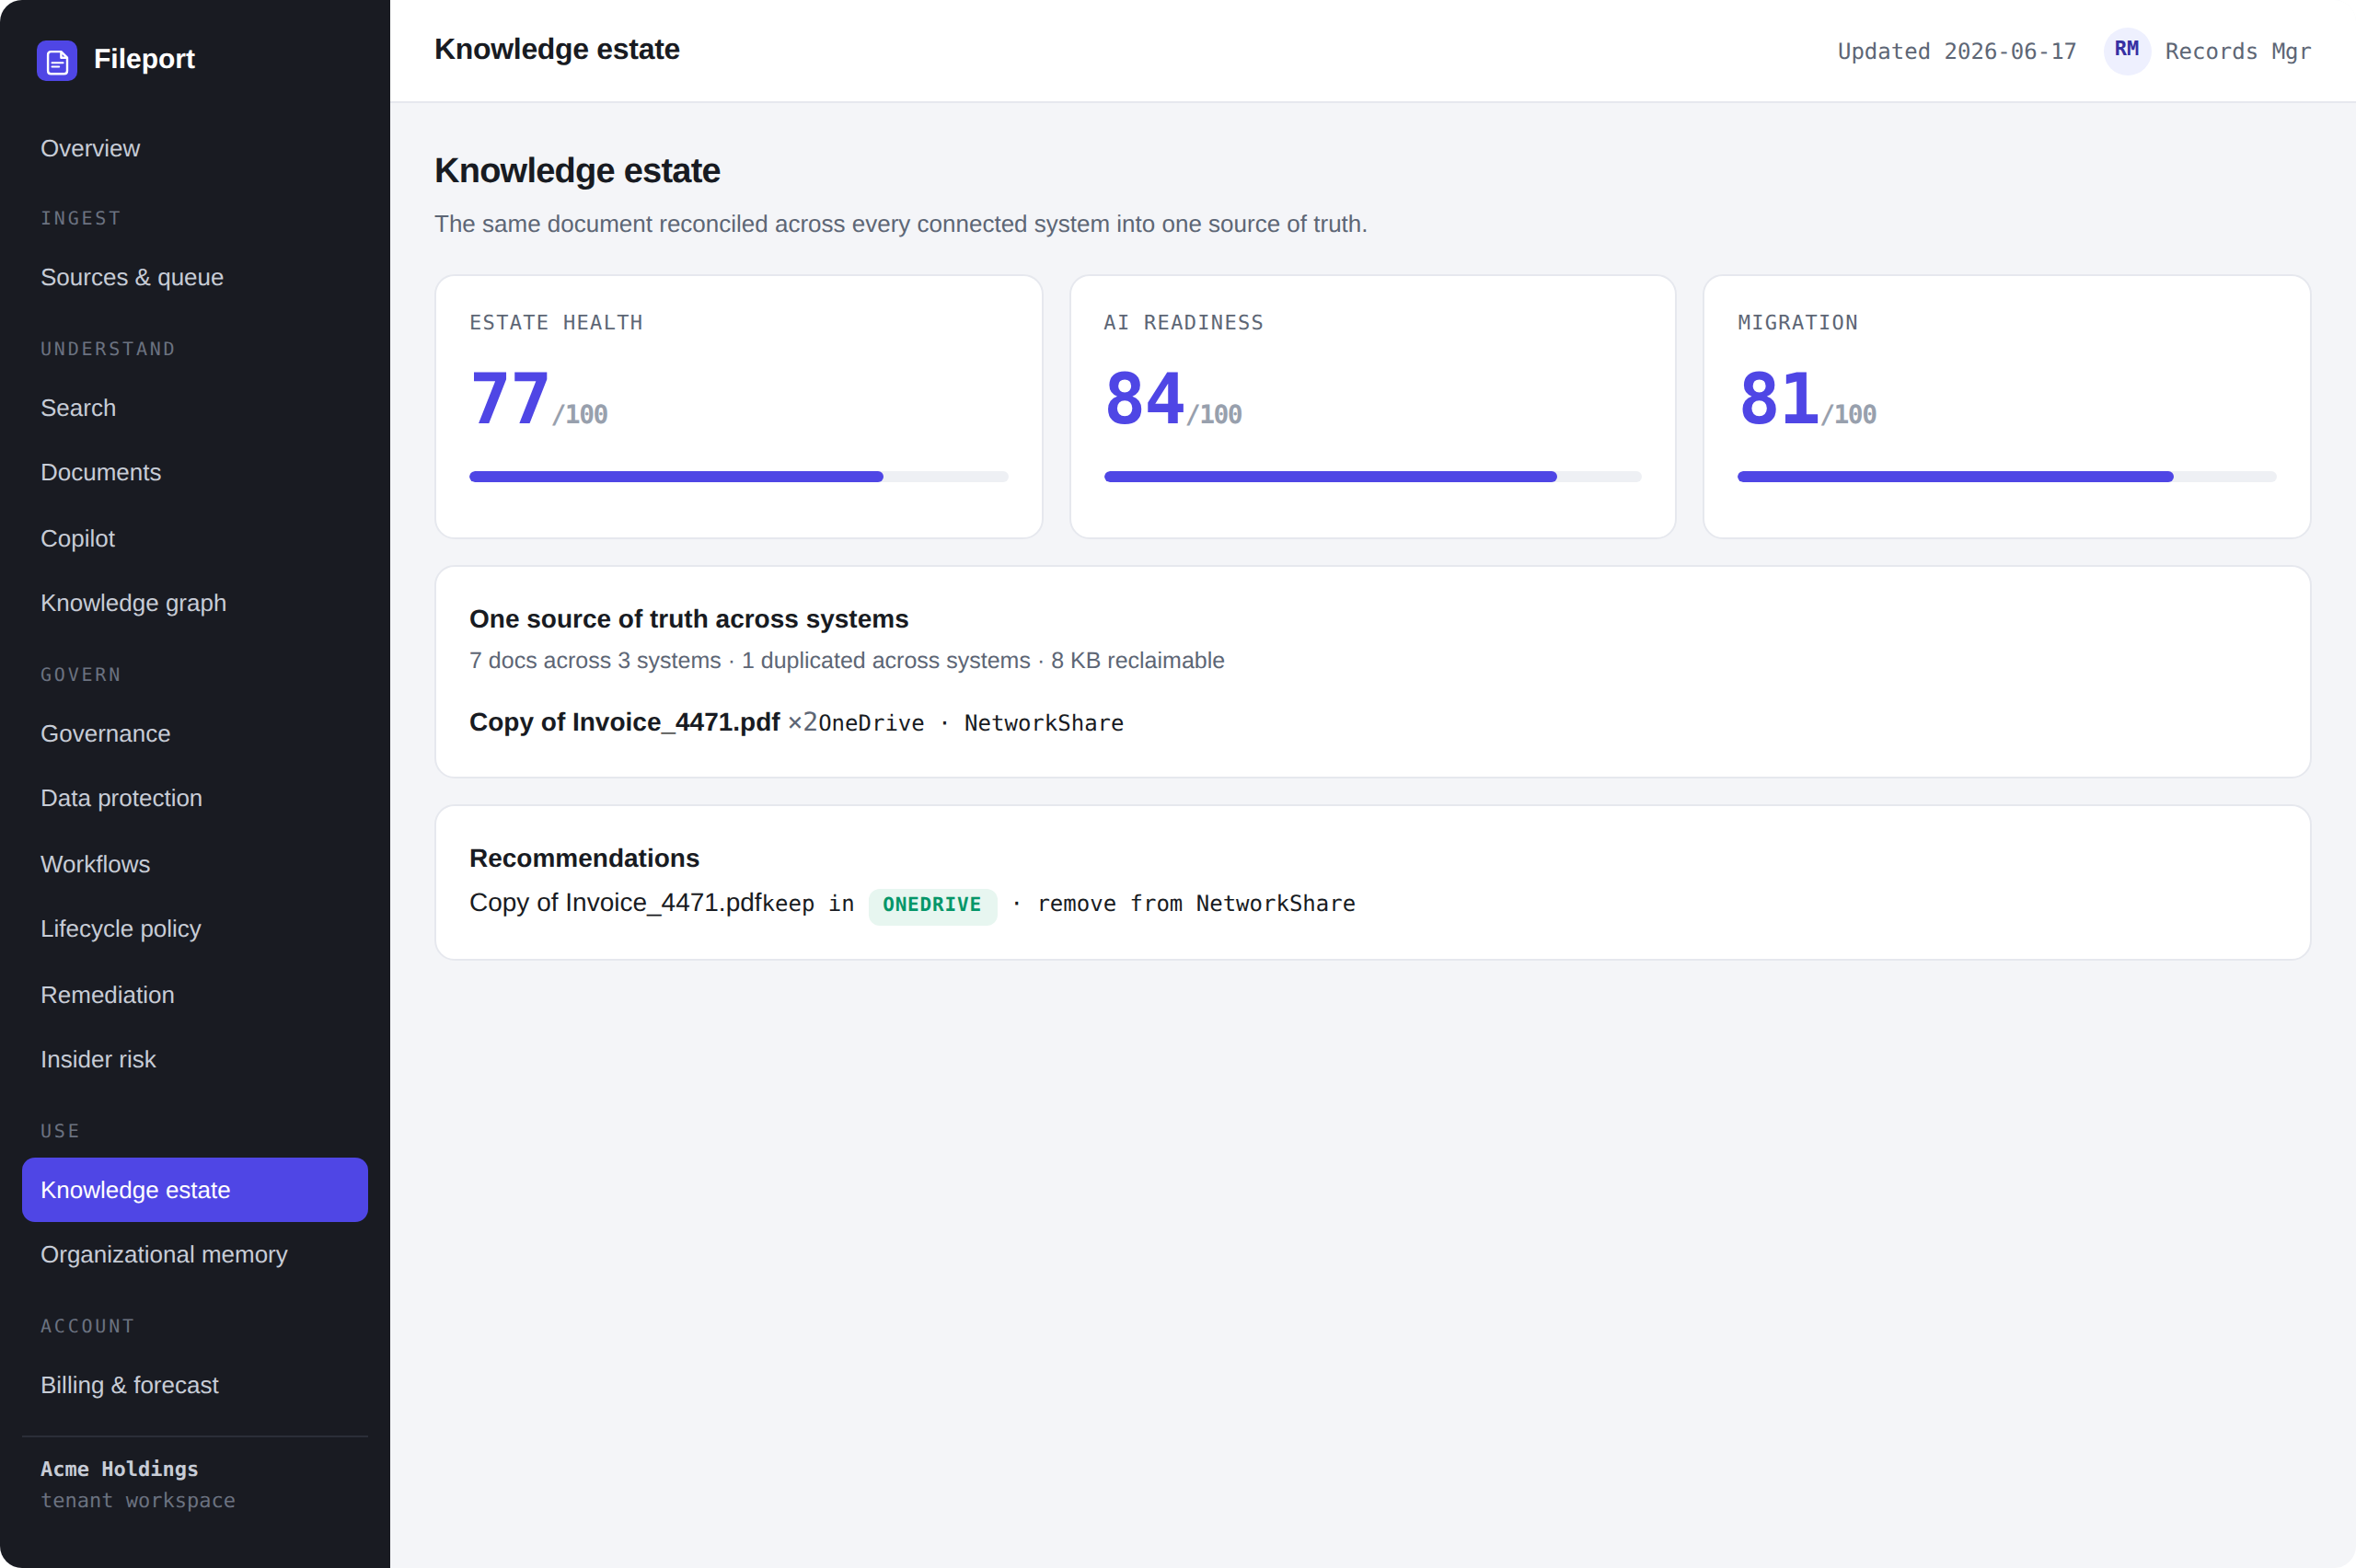The height and width of the screenshot is (1568, 2356).
Task: Open the Insider risk page
Action: click(x=195, y=1059)
